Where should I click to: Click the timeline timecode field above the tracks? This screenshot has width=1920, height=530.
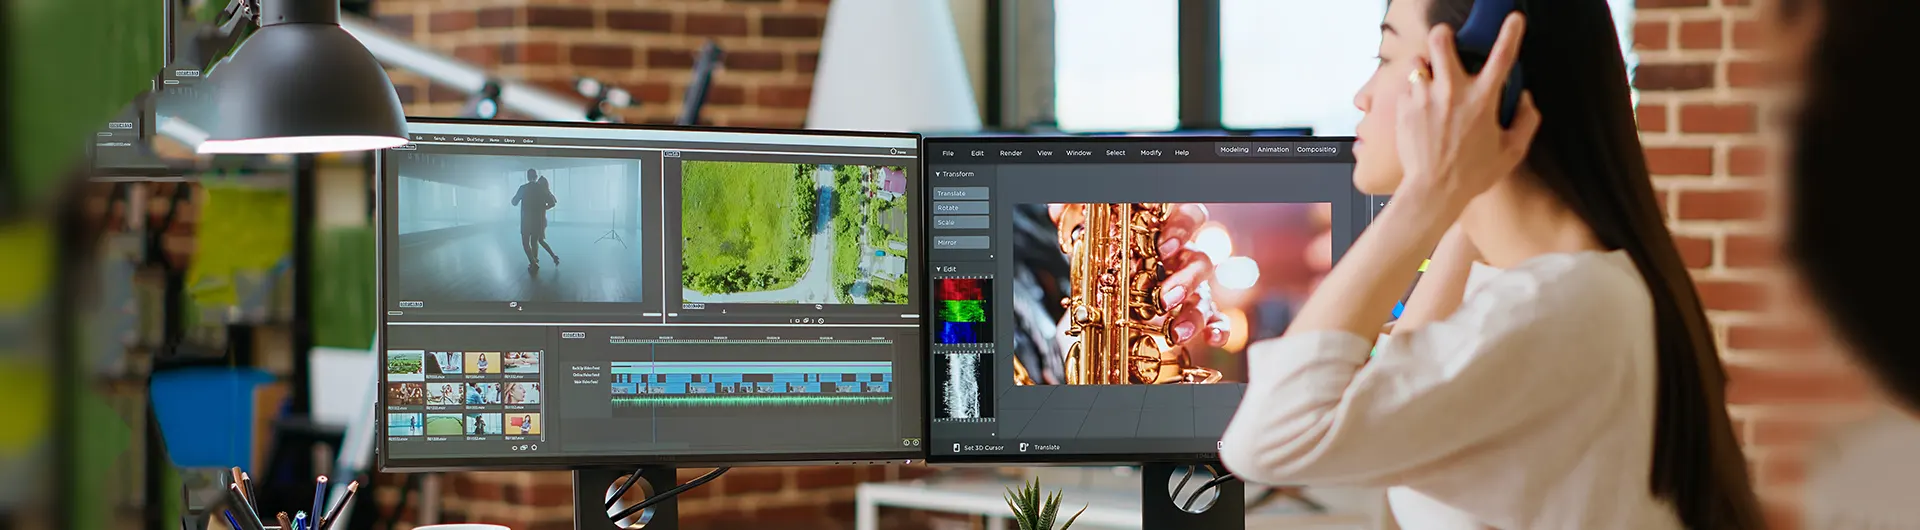573,335
